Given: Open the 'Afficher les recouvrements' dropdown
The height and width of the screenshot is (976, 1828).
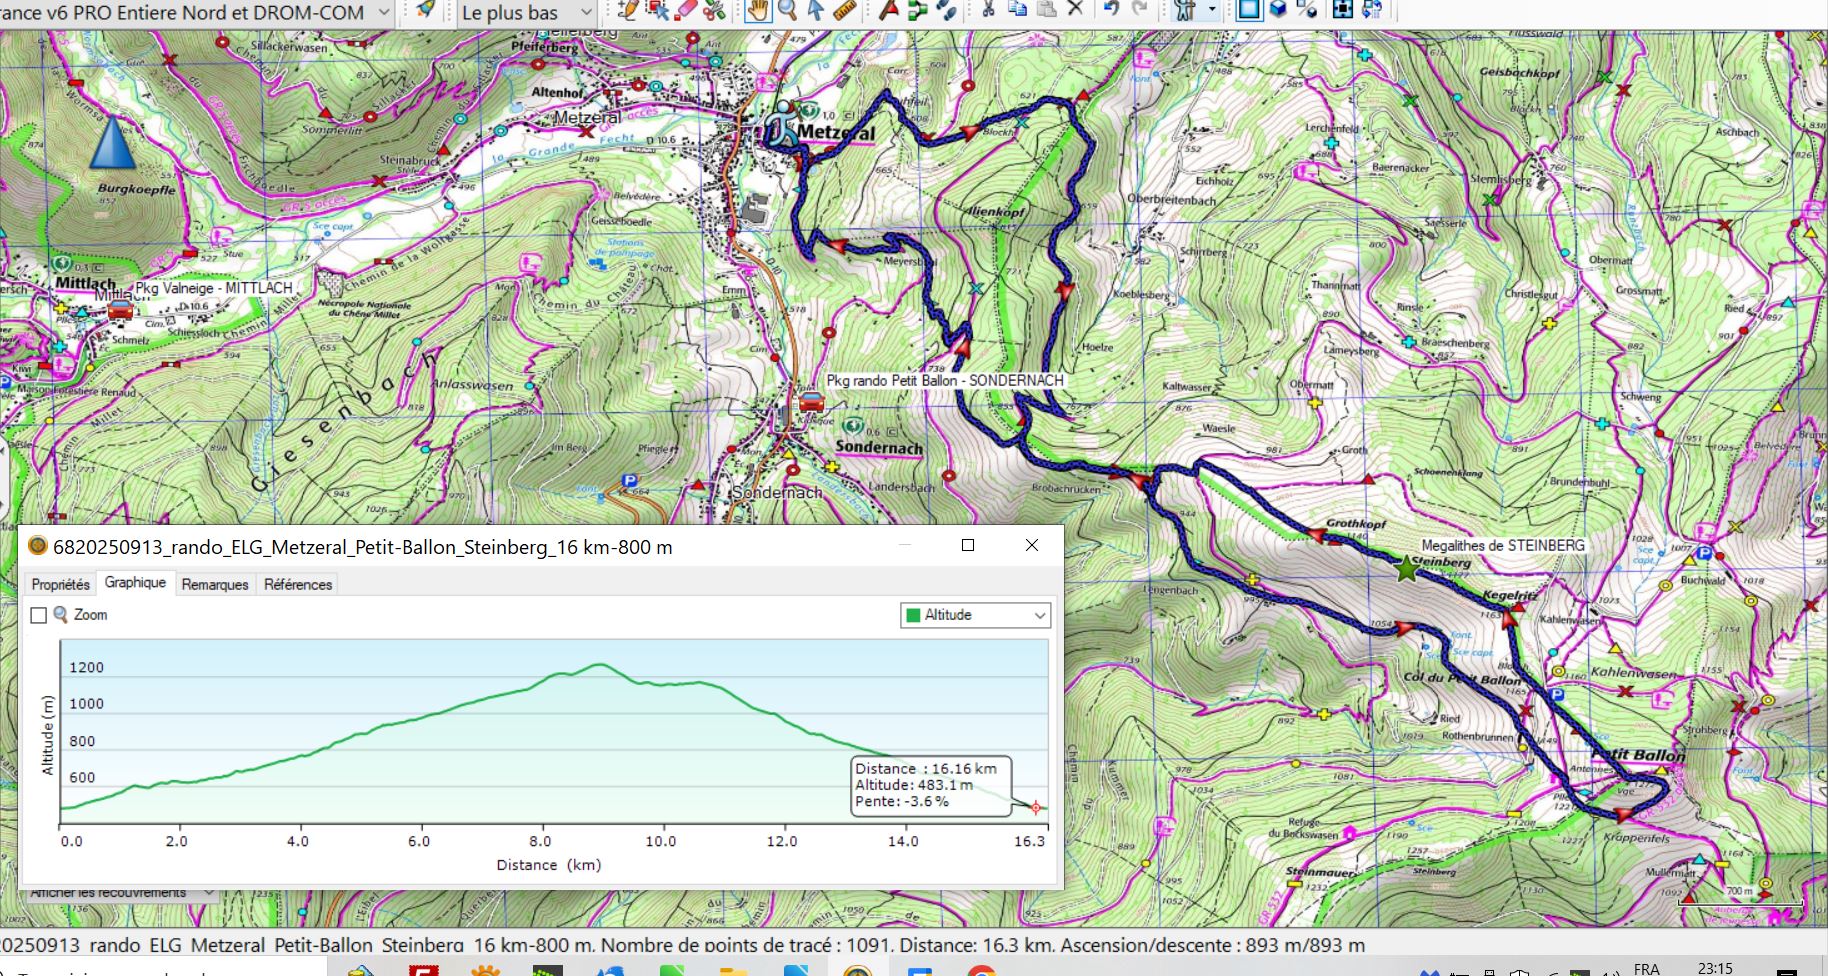Looking at the screenshot, I should point(208,892).
